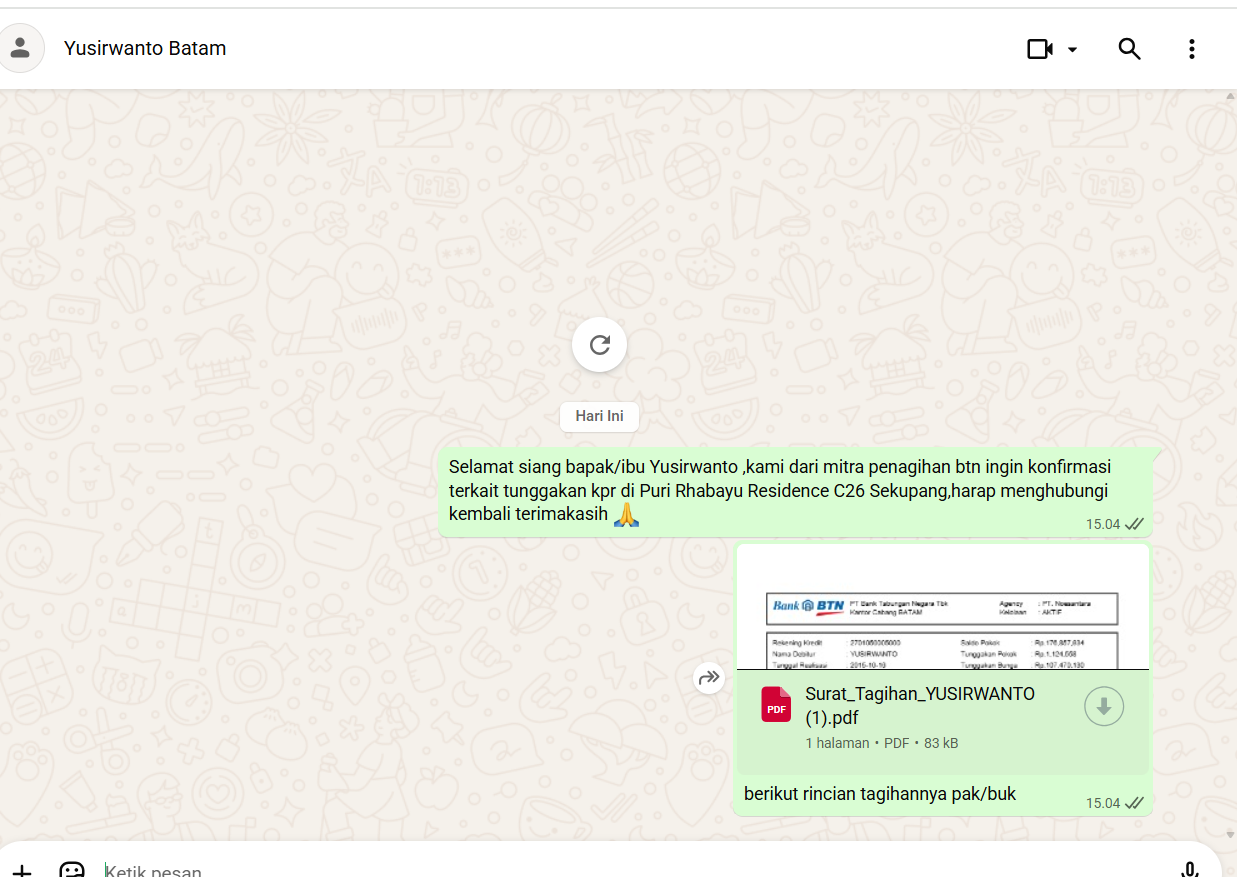
Task: Click the Selamat siang greeting message bubble
Action: pos(780,491)
